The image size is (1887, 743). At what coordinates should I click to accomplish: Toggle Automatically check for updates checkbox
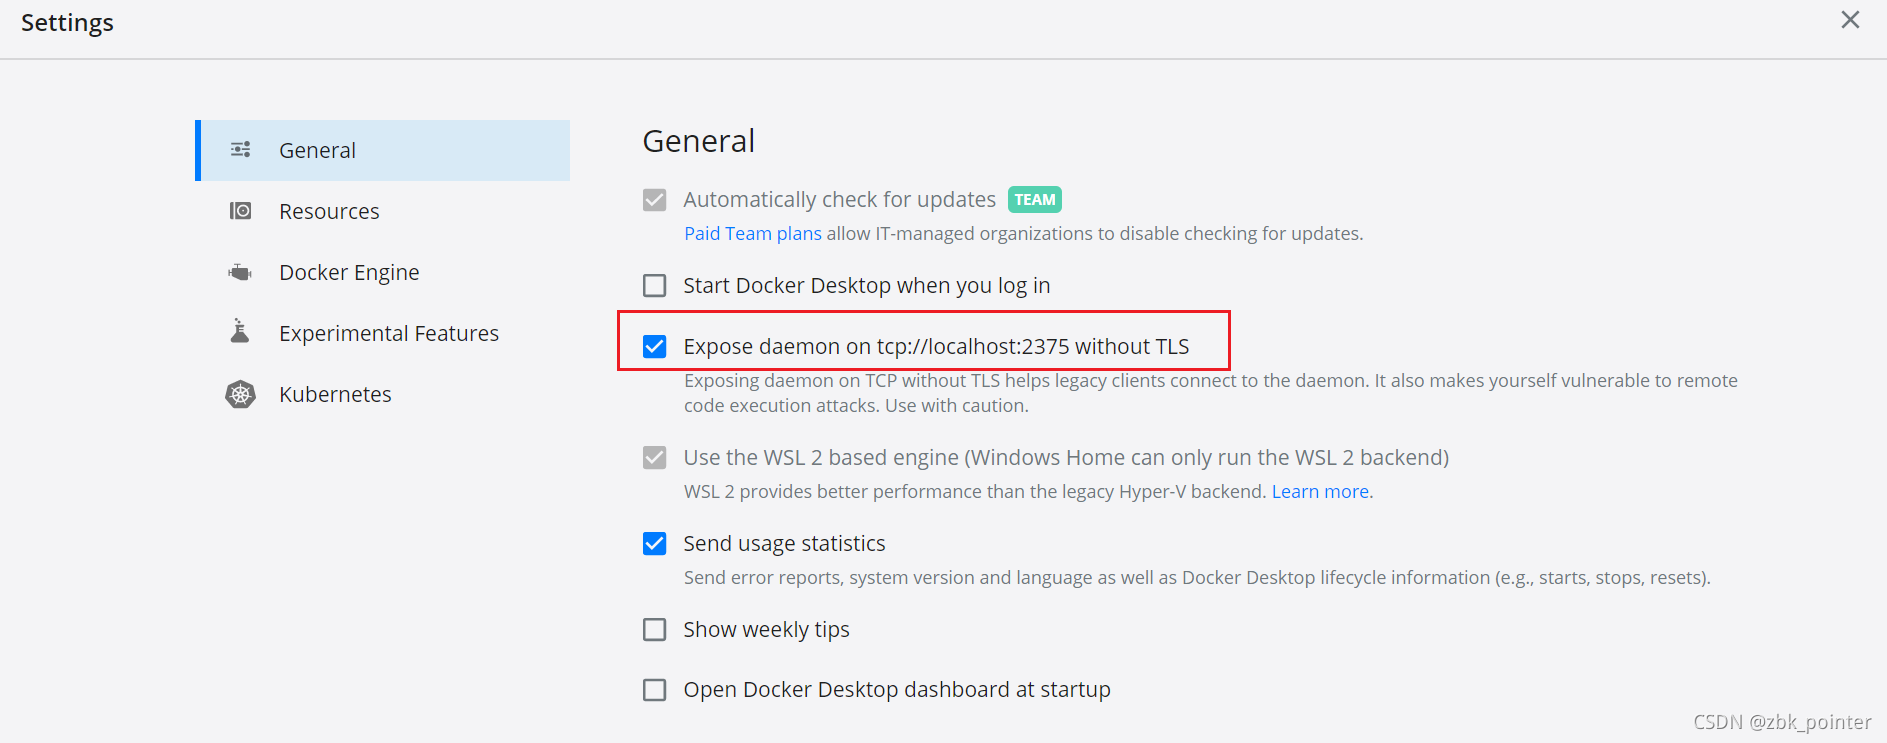pyautogui.click(x=655, y=200)
